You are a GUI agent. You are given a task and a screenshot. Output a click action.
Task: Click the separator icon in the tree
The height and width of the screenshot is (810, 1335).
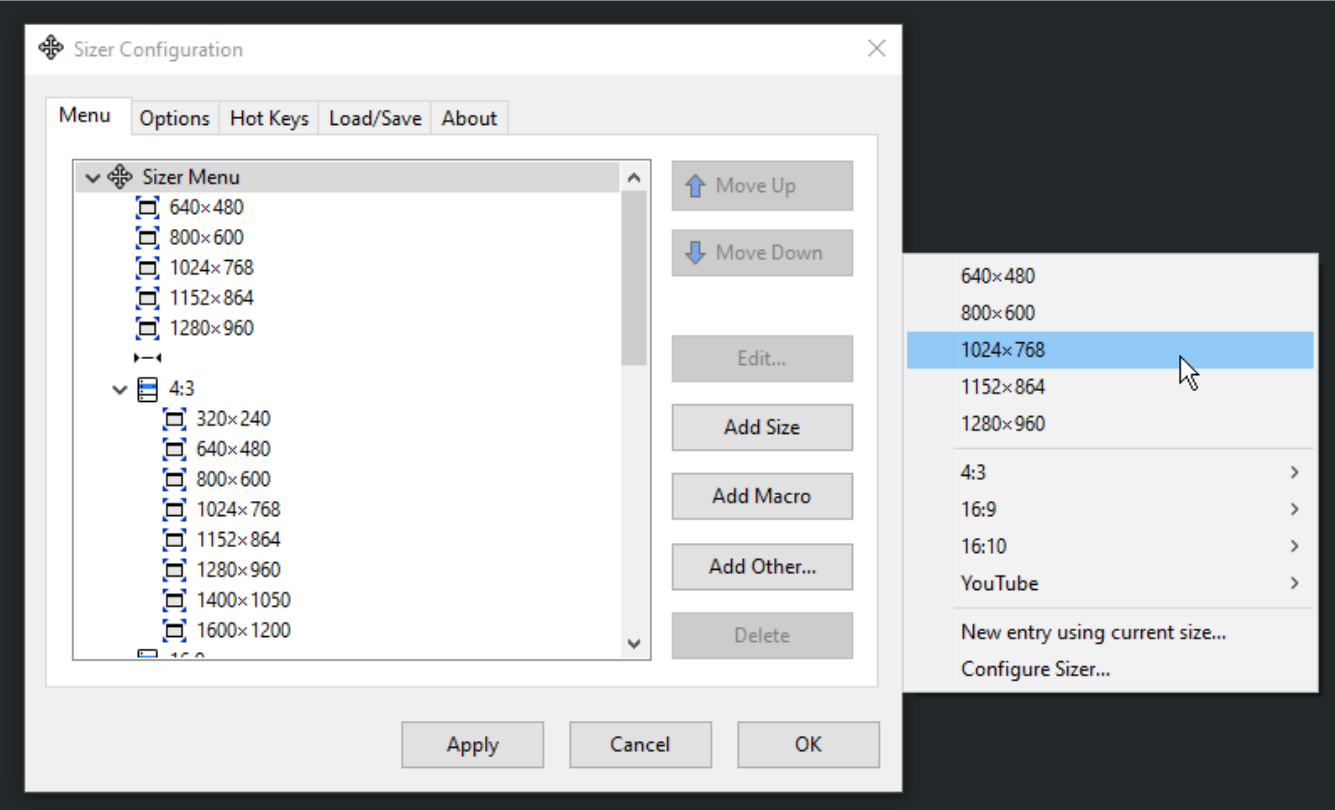pos(147,358)
